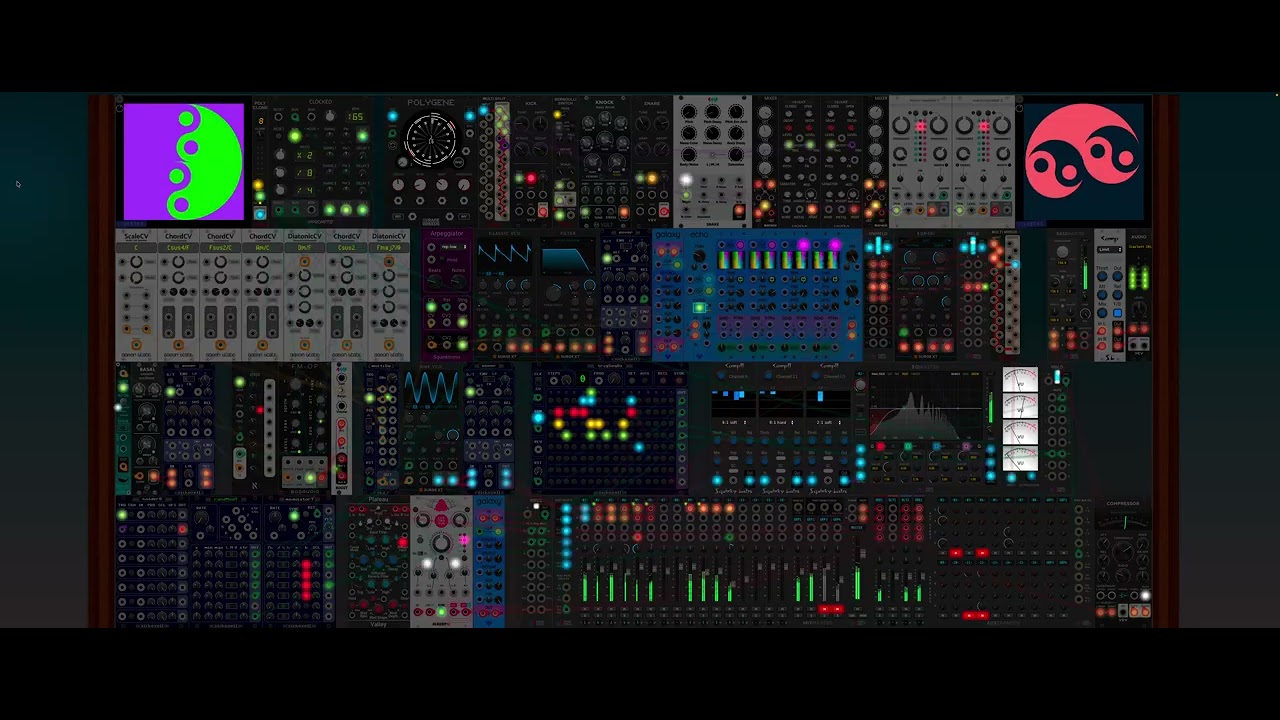Click the Clocked /4 ratio display

click(x=304, y=190)
